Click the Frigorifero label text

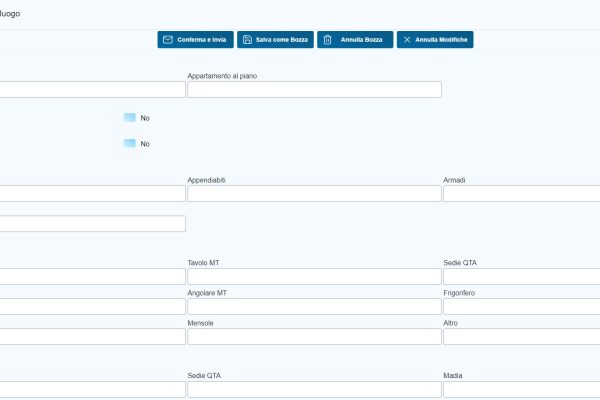tap(459, 293)
